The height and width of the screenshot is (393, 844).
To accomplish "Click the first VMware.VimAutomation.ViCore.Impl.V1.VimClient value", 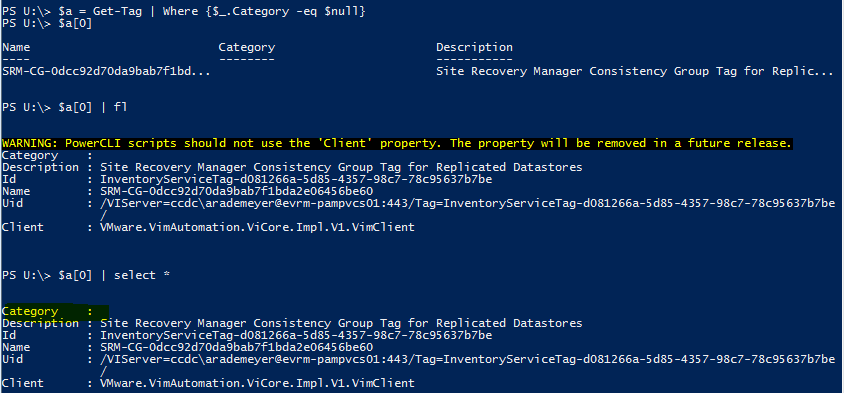I will point(257,227).
